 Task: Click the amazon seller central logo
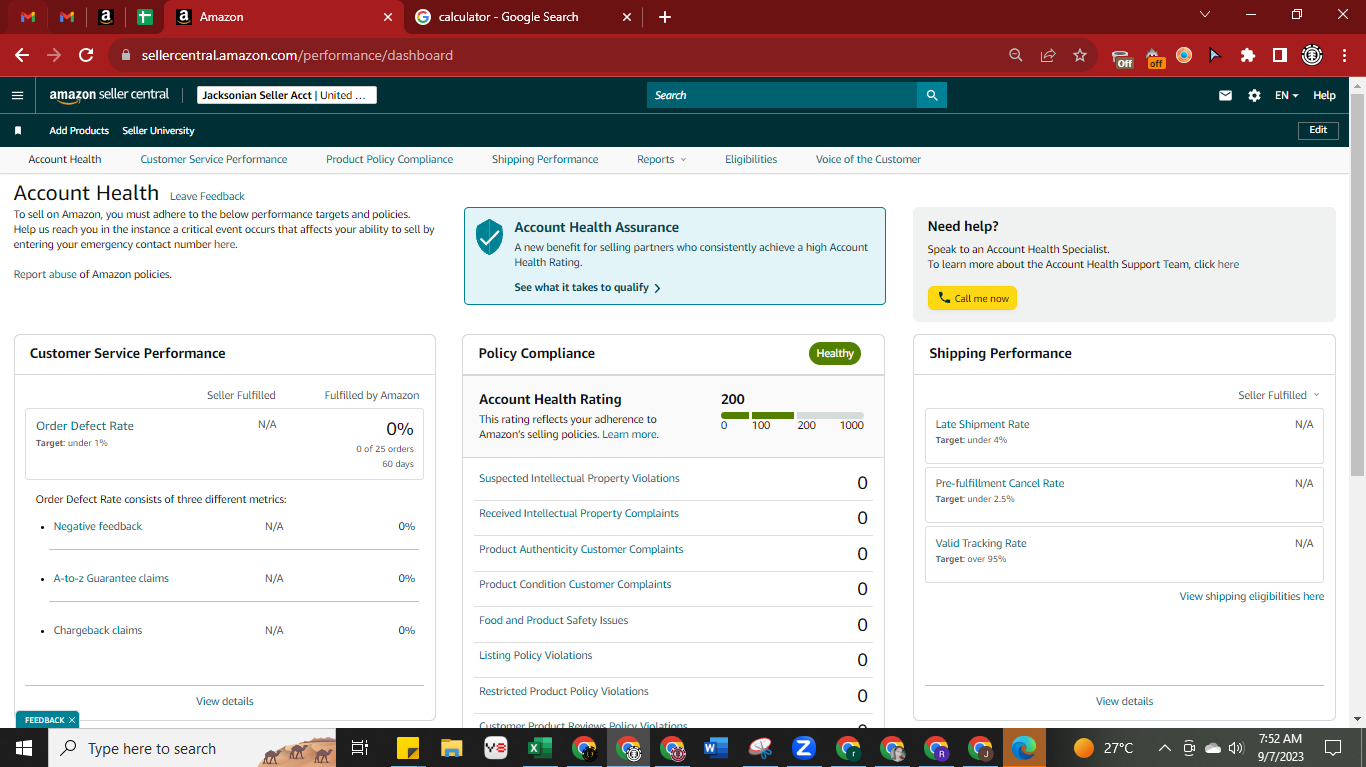[109, 95]
